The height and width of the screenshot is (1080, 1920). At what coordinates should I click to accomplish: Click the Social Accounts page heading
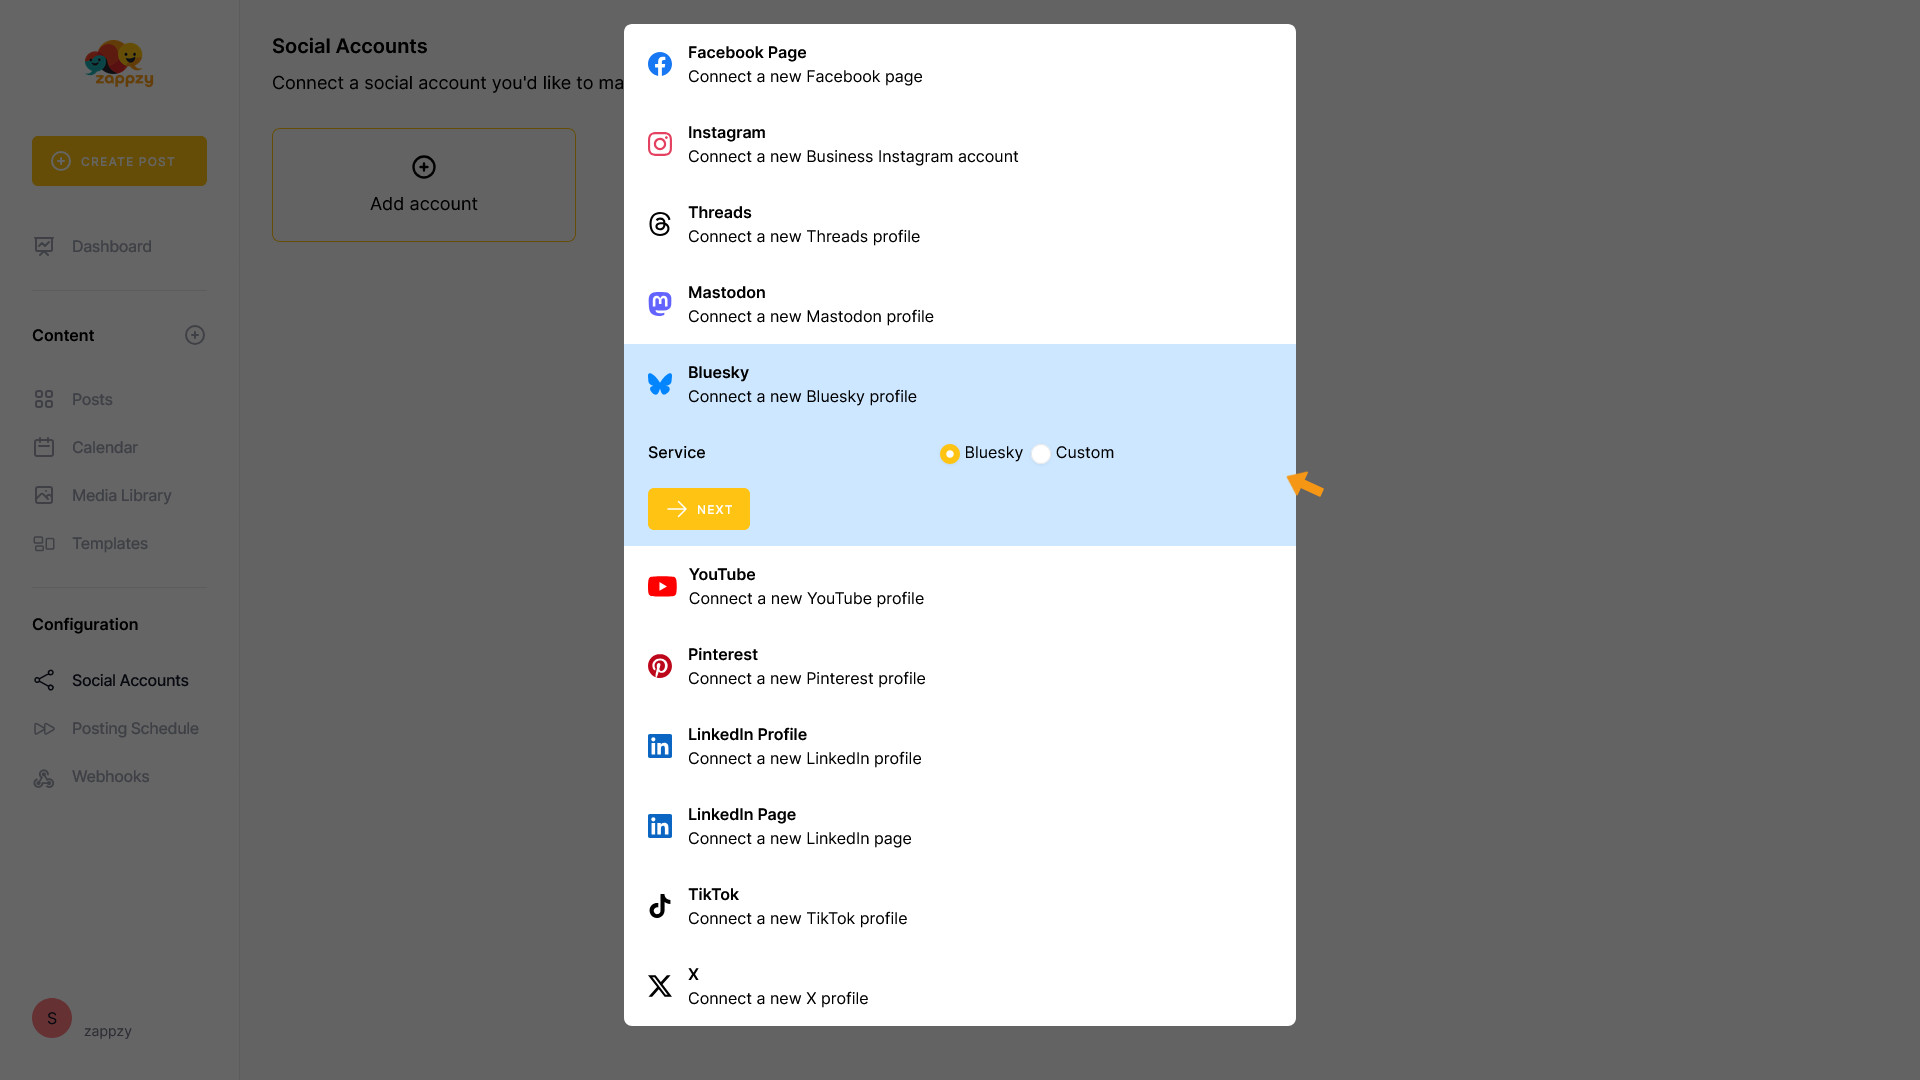(x=350, y=46)
